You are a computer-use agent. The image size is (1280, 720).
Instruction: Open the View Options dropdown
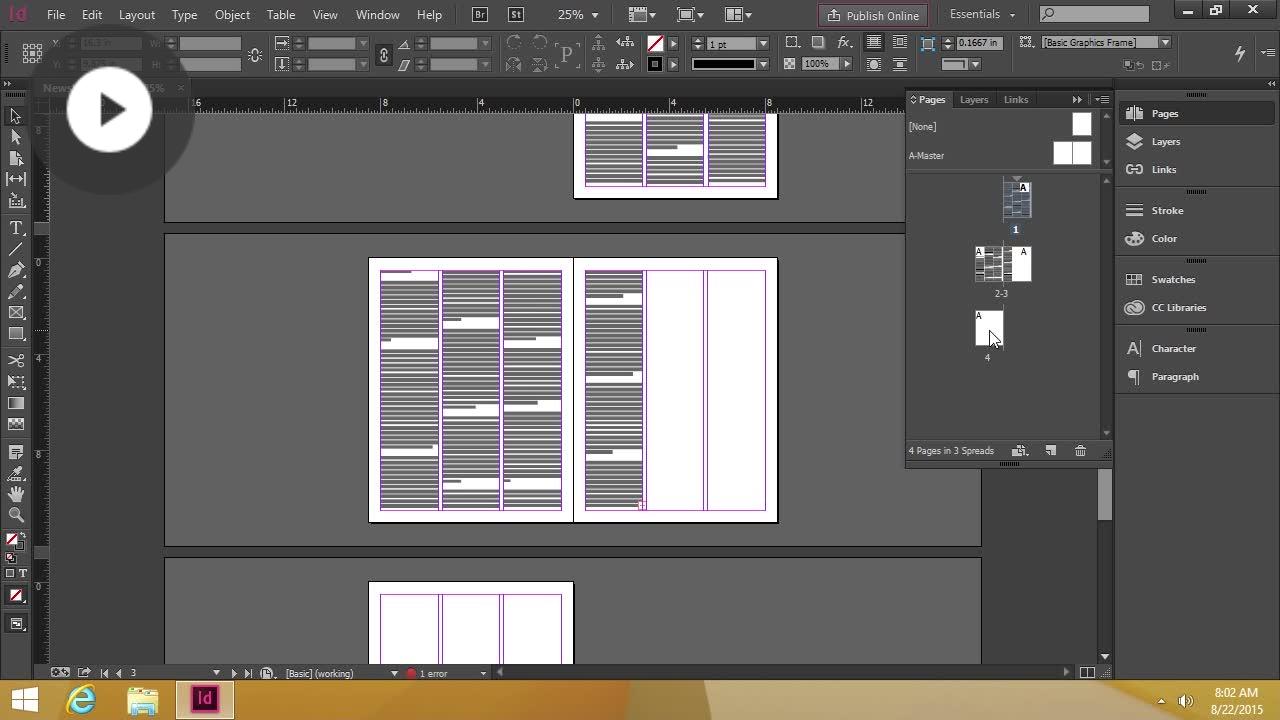click(643, 15)
